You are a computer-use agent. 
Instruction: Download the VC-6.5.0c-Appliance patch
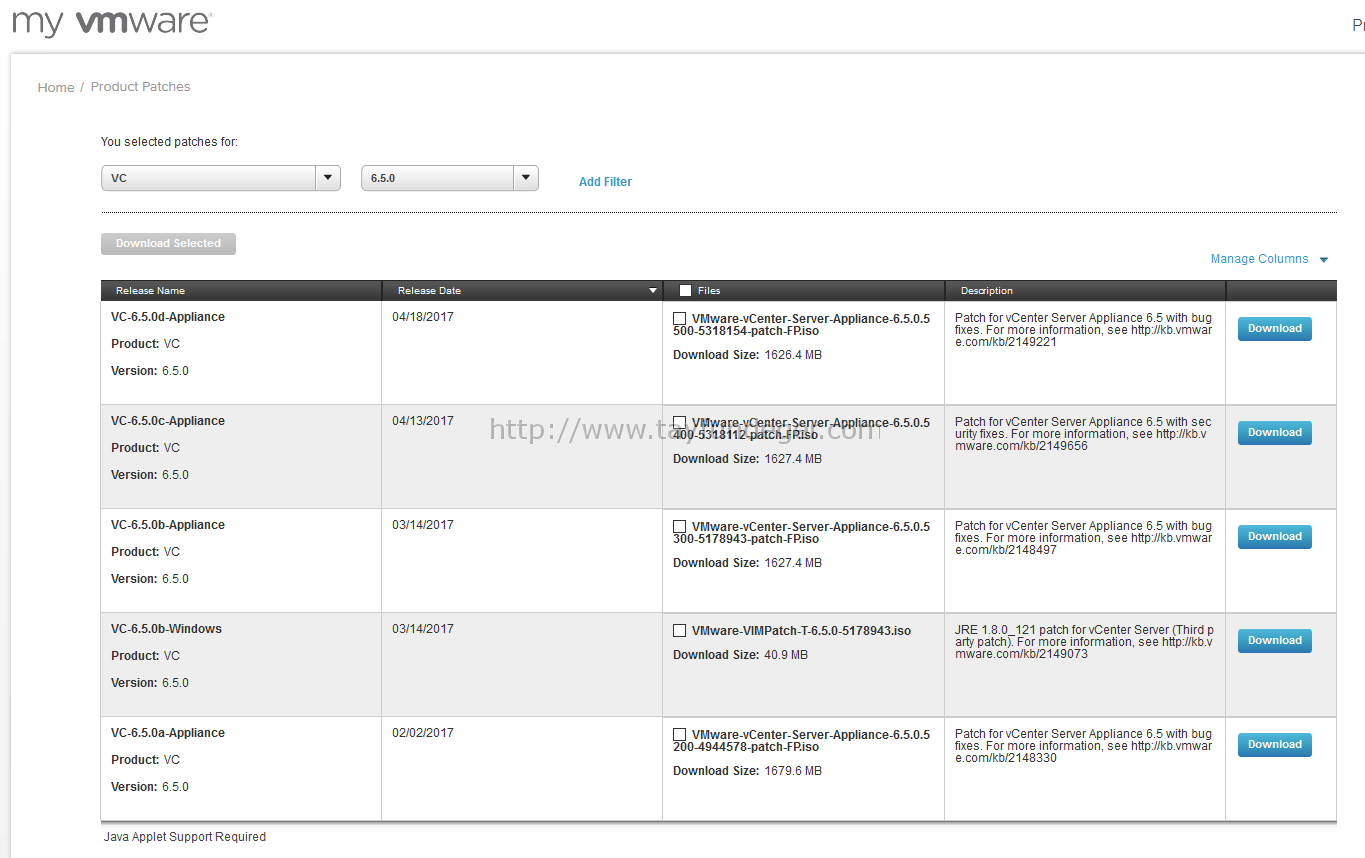(1274, 433)
